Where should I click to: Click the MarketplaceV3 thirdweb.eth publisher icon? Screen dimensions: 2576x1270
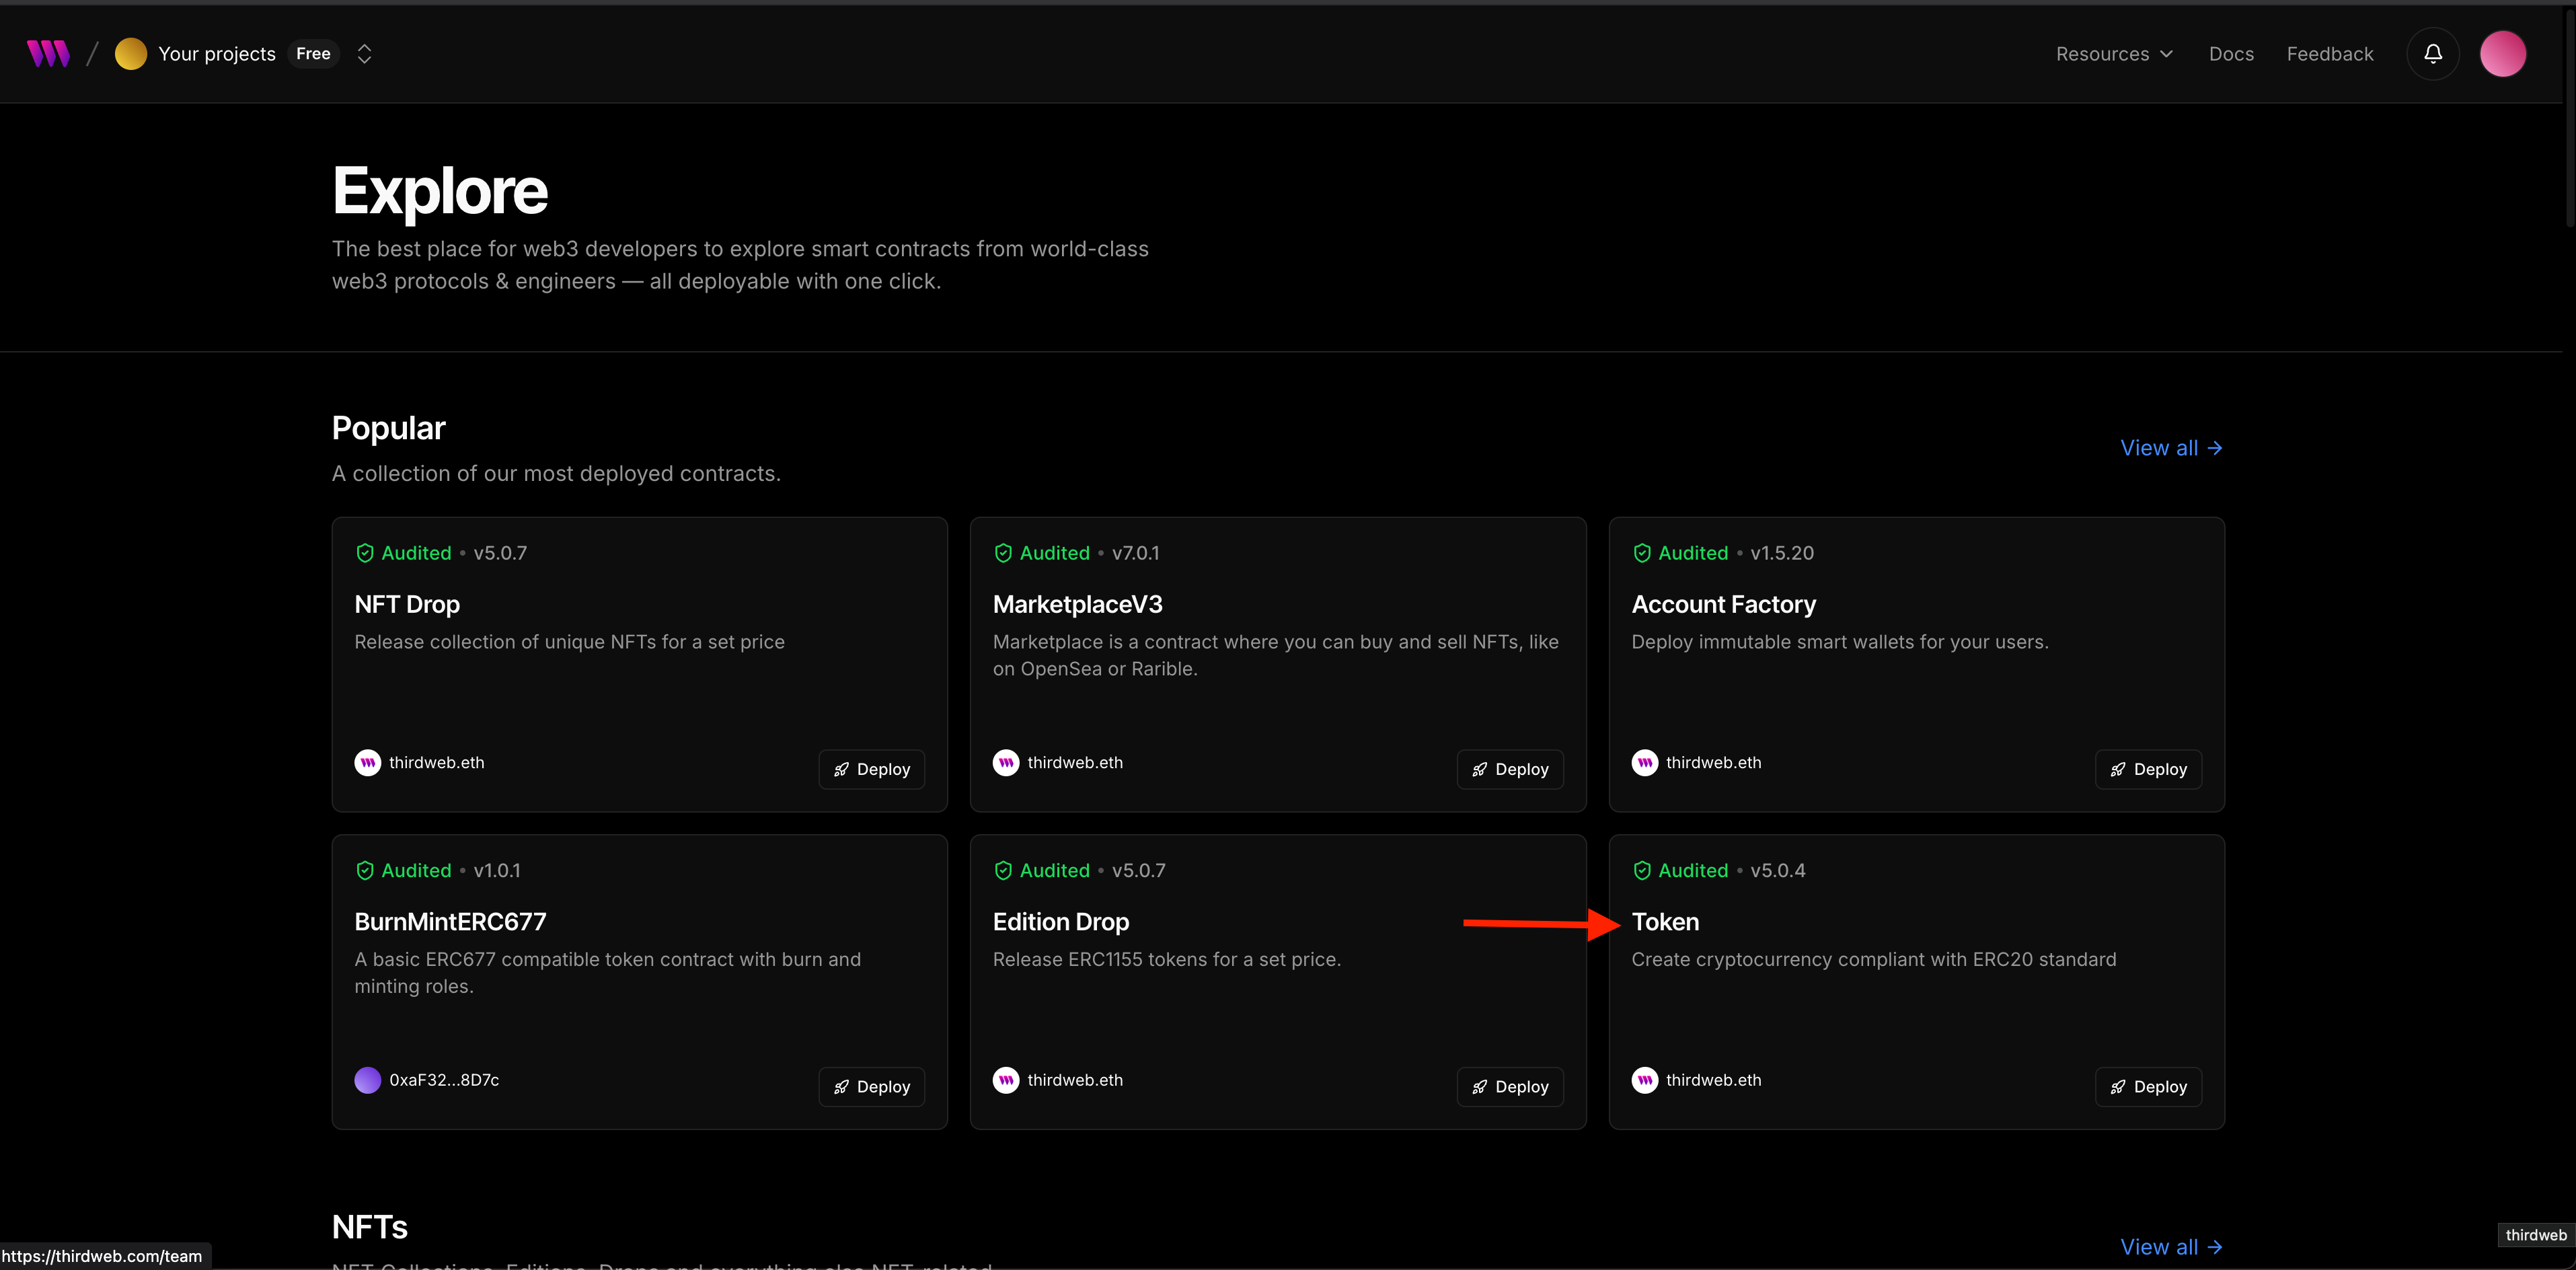(1006, 763)
